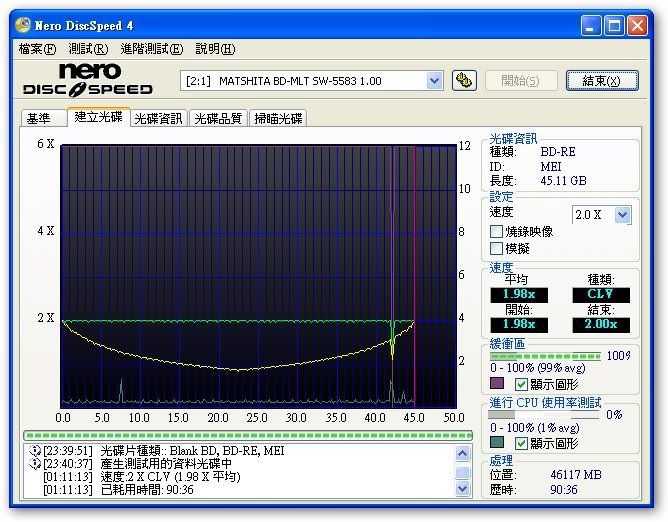Open the 測試(R) menu
Screen dimensions: 668x522
click(88, 49)
